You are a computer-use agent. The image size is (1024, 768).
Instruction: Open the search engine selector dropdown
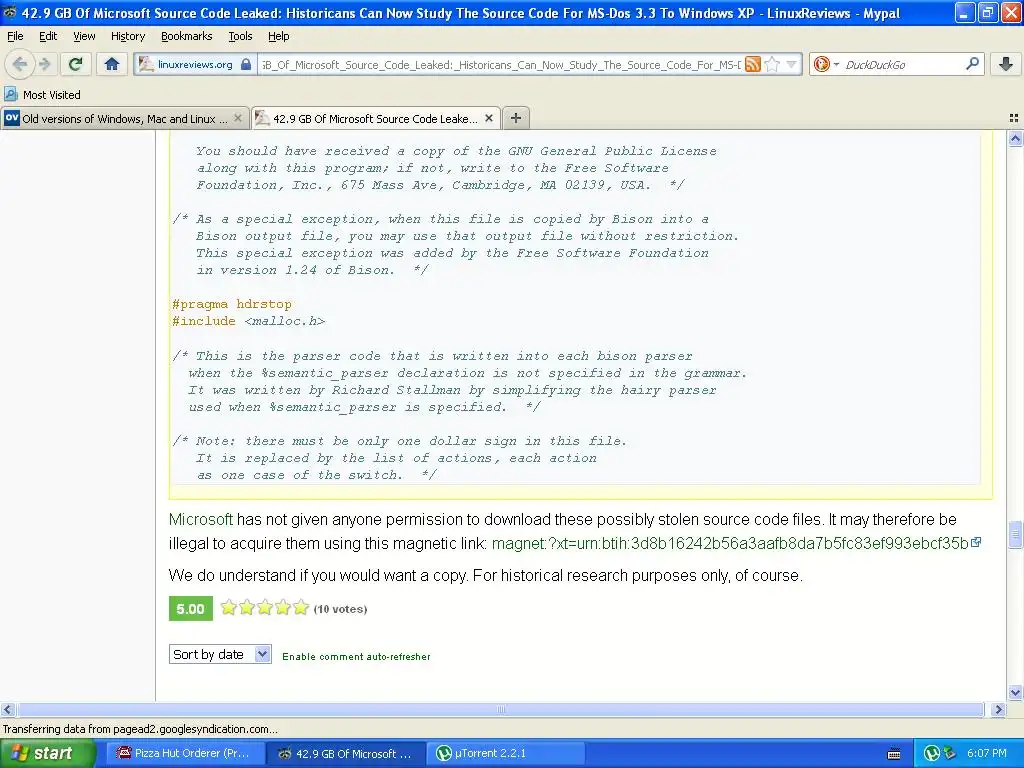click(x=826, y=64)
